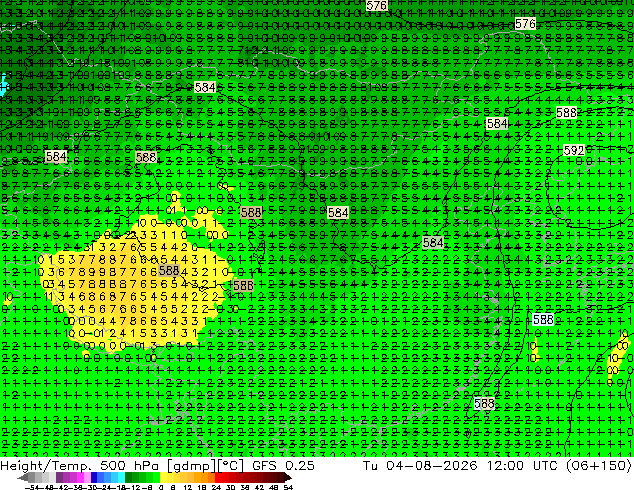Click the 584 label on the far-left side
The image size is (634, 490).
pos(56,156)
